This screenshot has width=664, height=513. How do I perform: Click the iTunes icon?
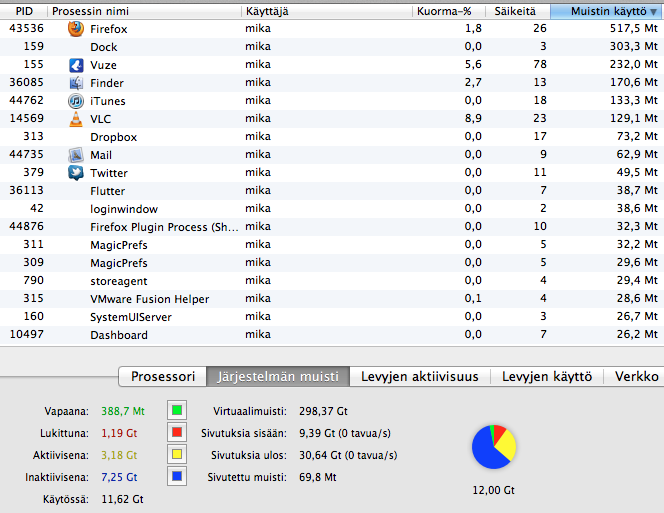[x=76, y=101]
